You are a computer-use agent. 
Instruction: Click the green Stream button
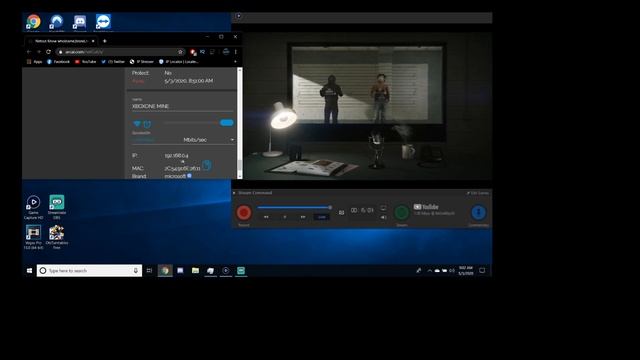pos(402,212)
